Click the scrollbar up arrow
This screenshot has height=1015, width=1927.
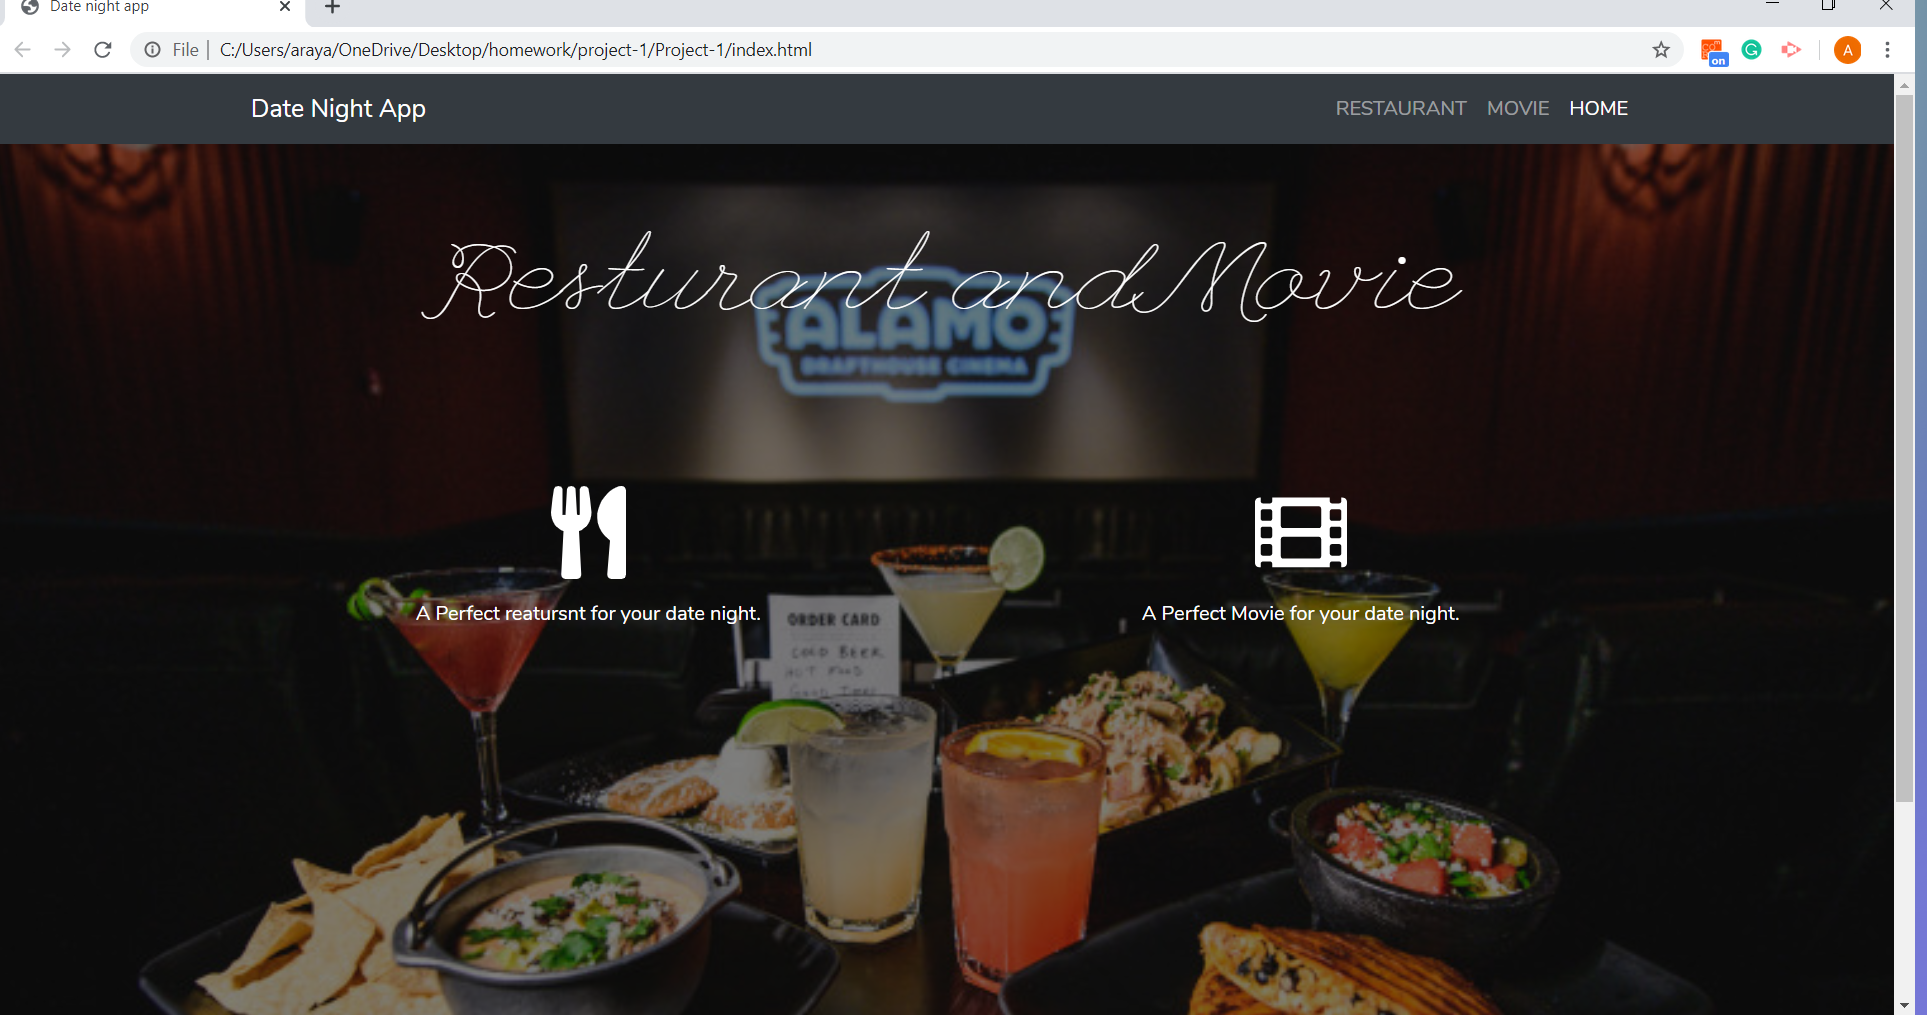pyautogui.click(x=1904, y=86)
